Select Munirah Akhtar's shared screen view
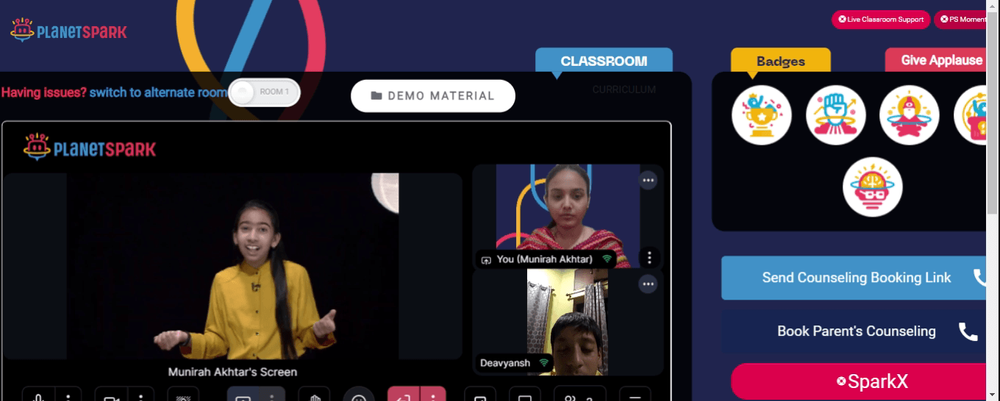The width and height of the screenshot is (1000, 401). click(233, 266)
